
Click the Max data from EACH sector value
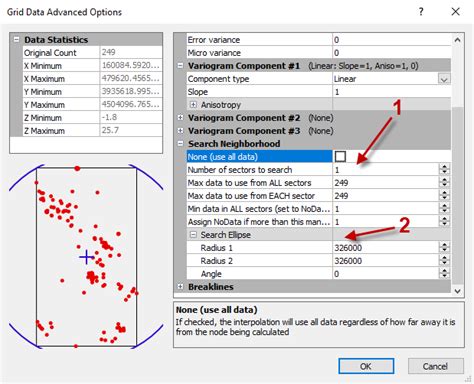pyautogui.click(x=386, y=196)
